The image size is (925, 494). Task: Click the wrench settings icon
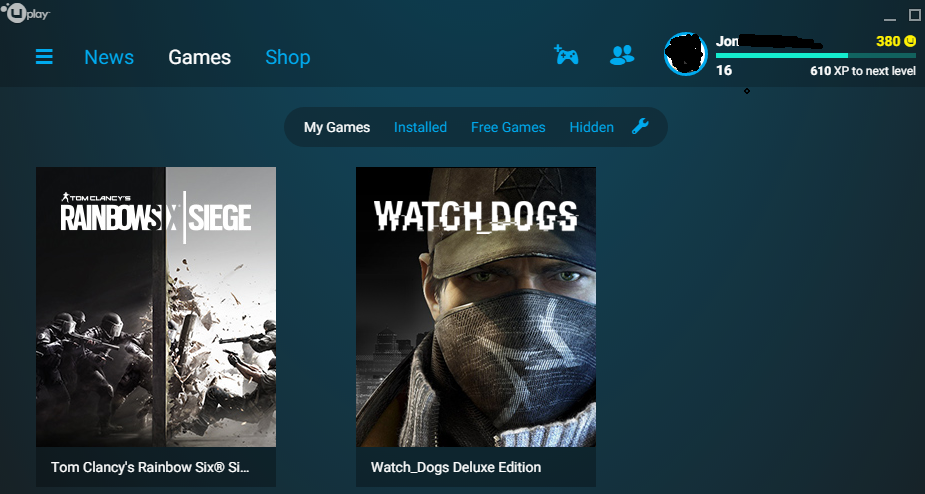click(x=640, y=126)
